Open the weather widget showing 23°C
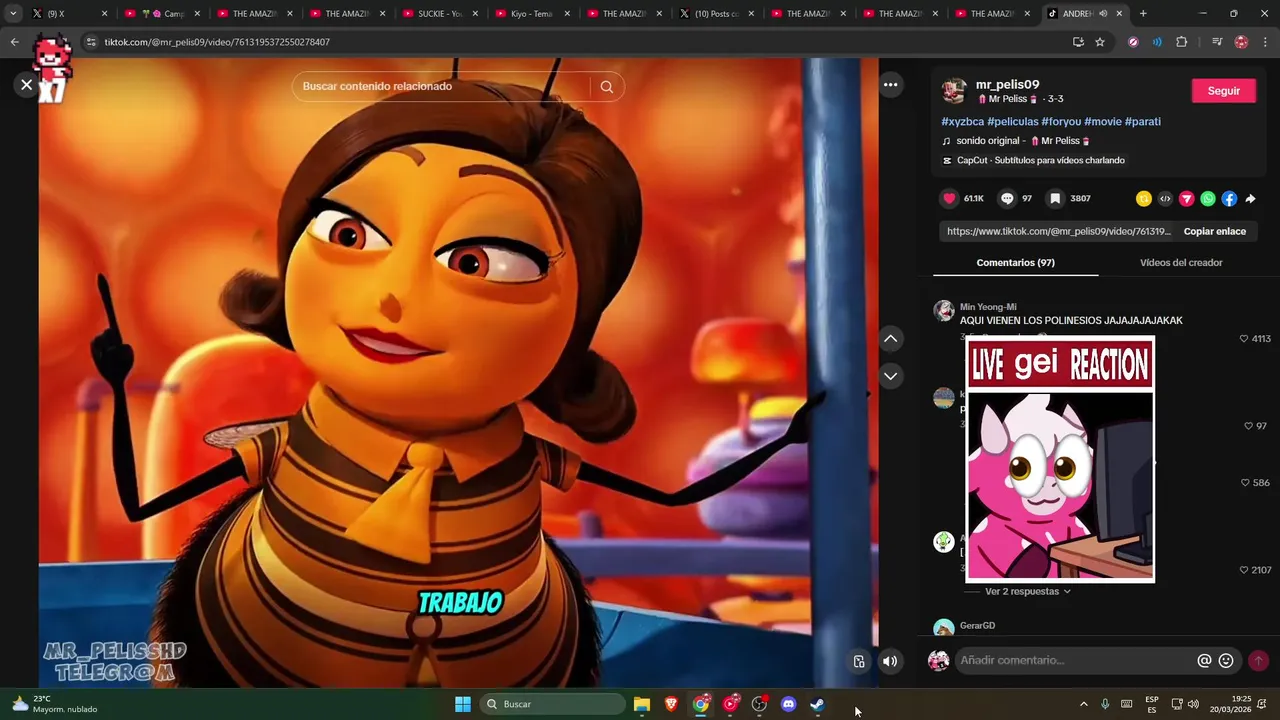The height and width of the screenshot is (720, 1280). (x=55, y=704)
